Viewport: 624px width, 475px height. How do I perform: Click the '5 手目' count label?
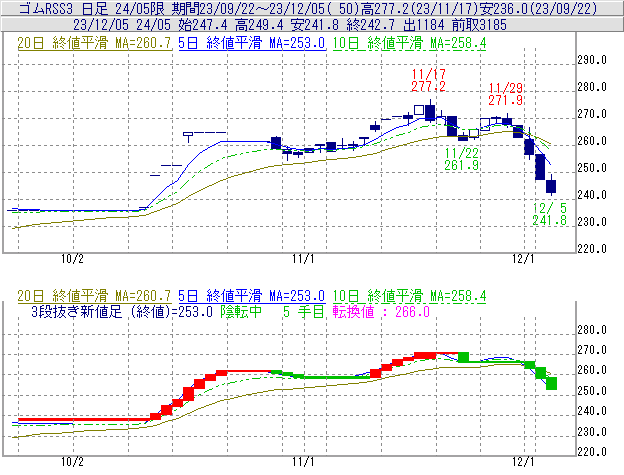[x=304, y=311]
